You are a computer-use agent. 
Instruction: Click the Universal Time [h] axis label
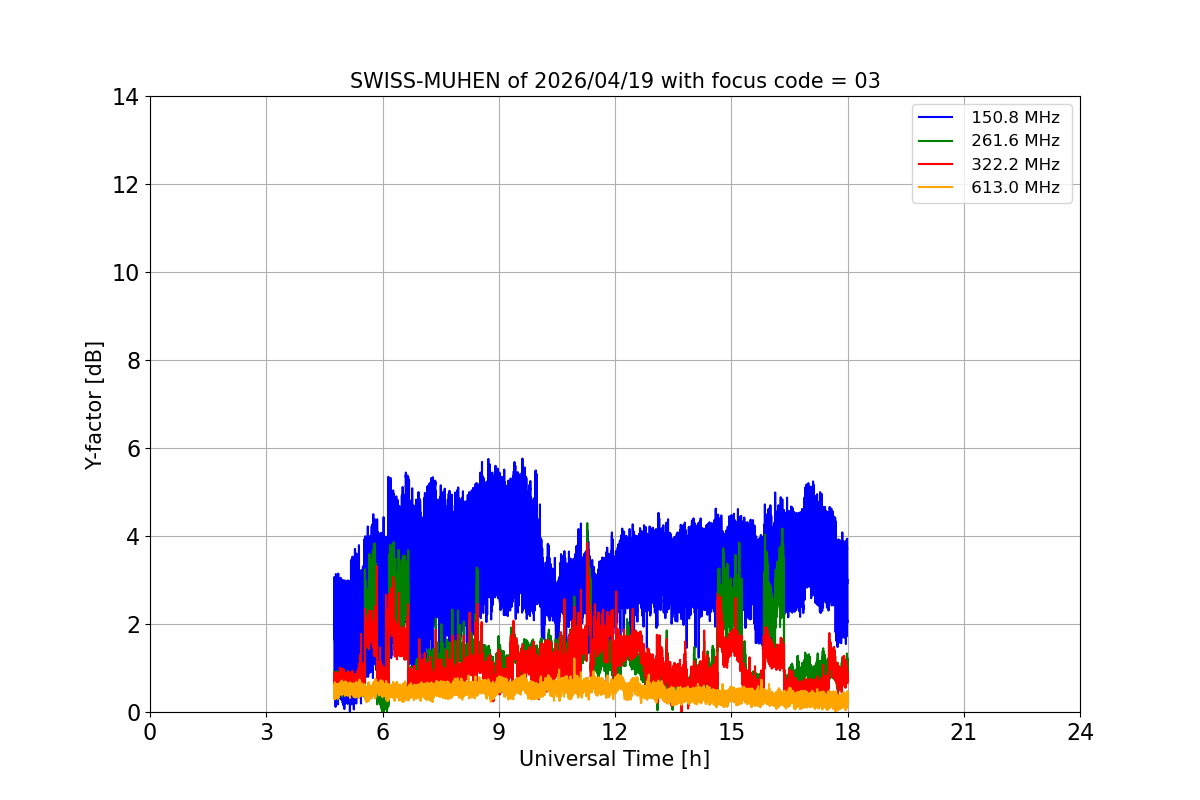tap(614, 759)
